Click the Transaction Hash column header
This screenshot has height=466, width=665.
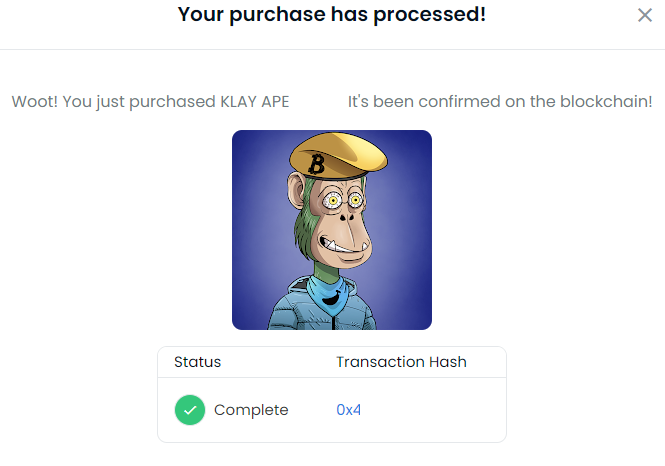(x=401, y=362)
